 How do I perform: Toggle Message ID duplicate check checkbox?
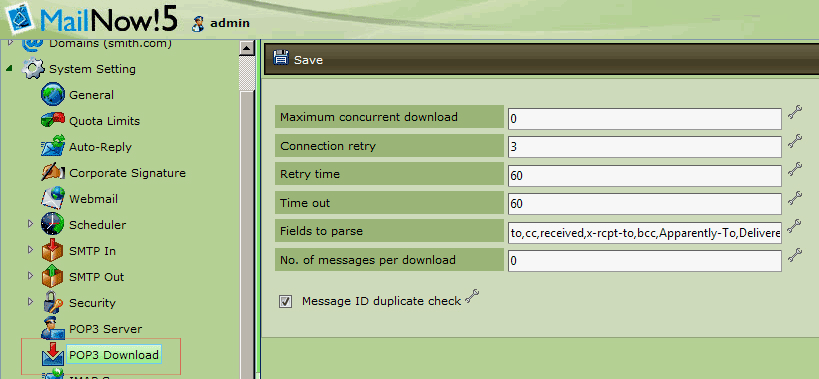coord(285,301)
